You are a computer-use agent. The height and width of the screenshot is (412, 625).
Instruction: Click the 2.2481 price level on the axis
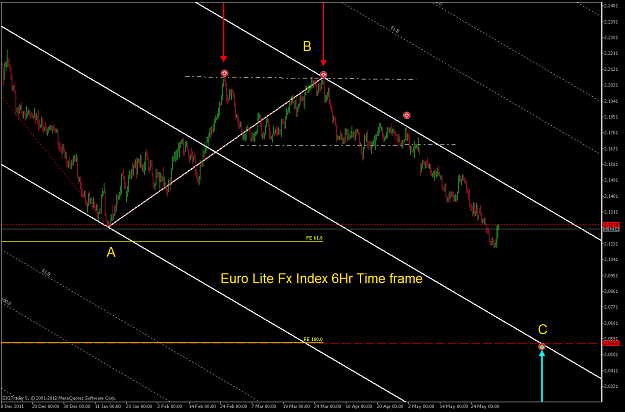pos(611,6)
